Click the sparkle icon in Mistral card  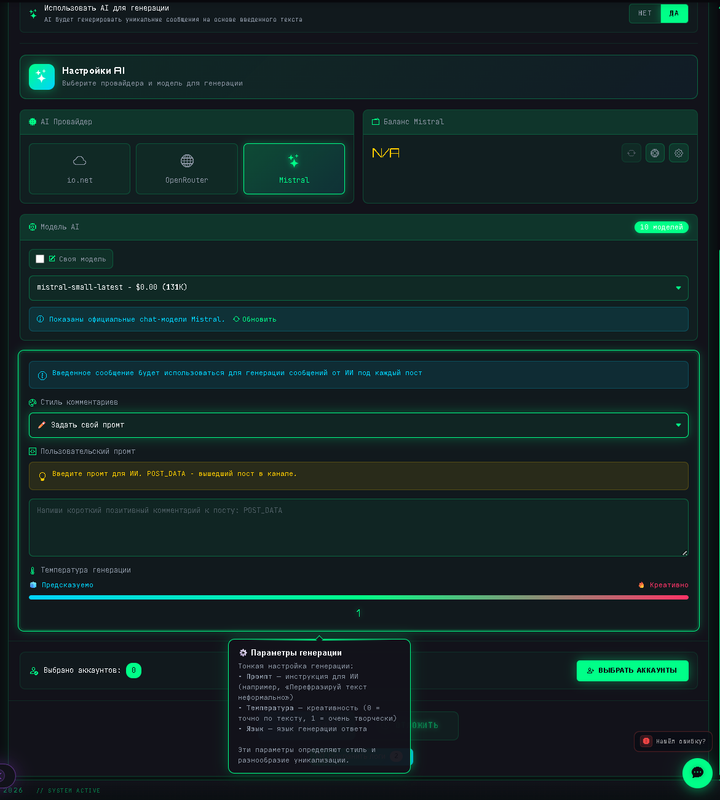[294, 161]
